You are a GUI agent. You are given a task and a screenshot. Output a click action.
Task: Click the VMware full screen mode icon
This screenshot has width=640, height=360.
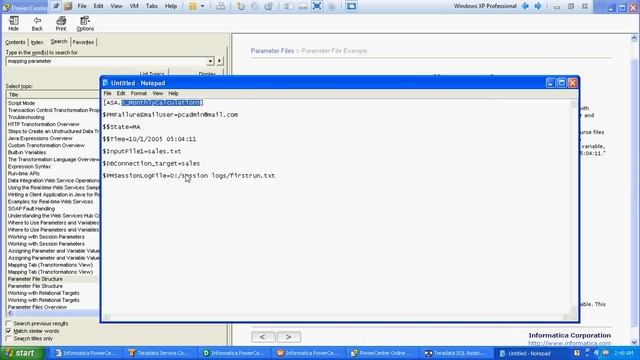coord(317,6)
